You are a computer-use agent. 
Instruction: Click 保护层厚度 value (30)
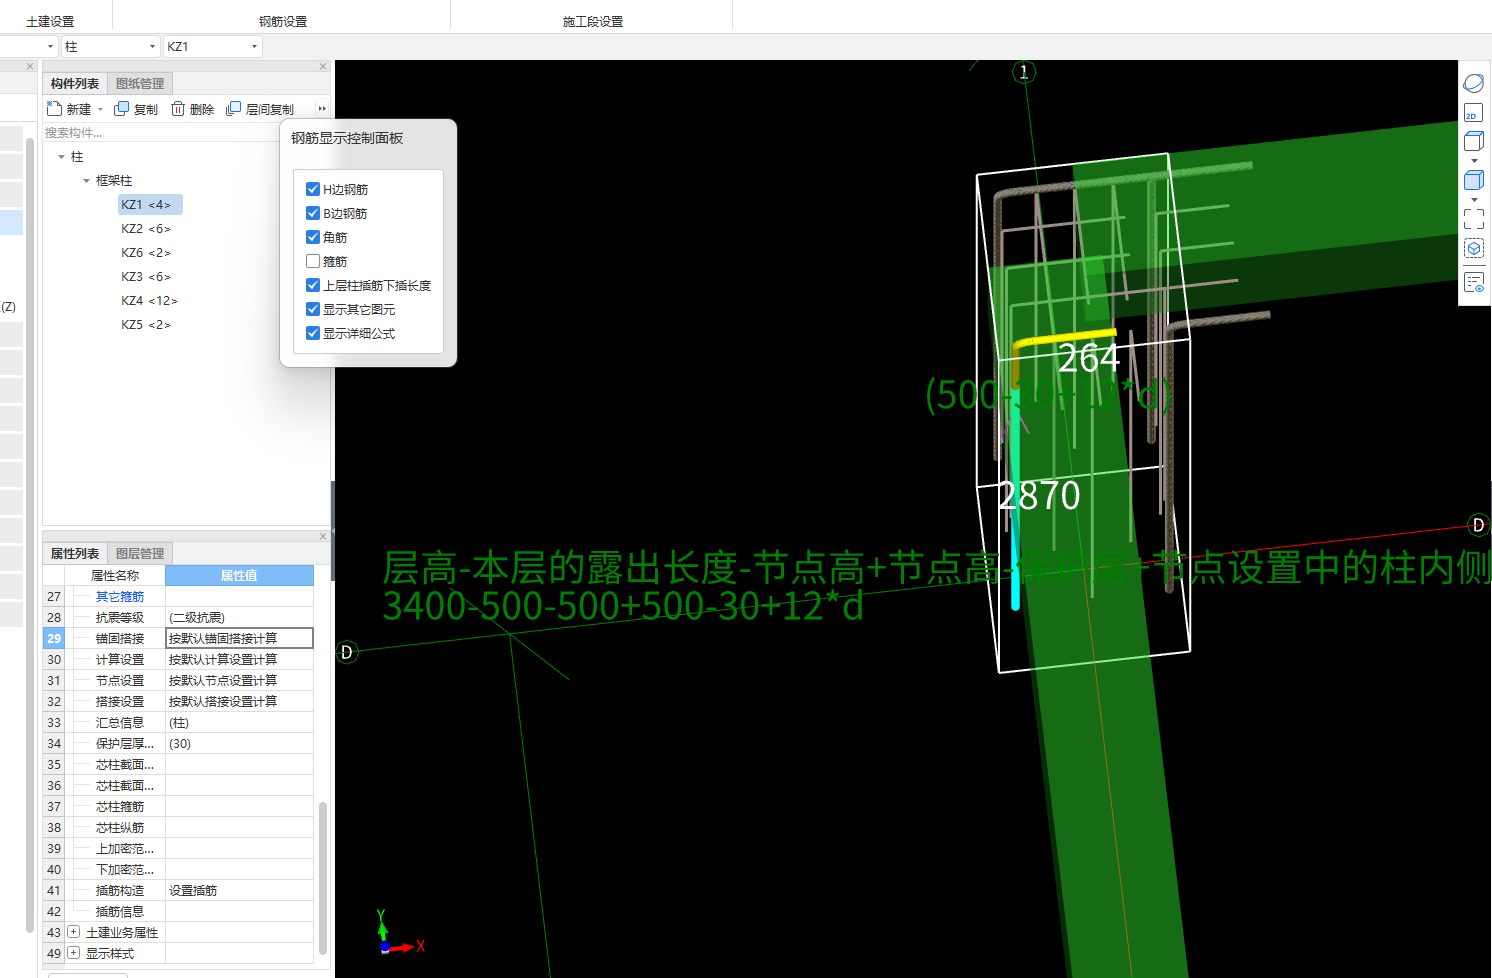(239, 743)
